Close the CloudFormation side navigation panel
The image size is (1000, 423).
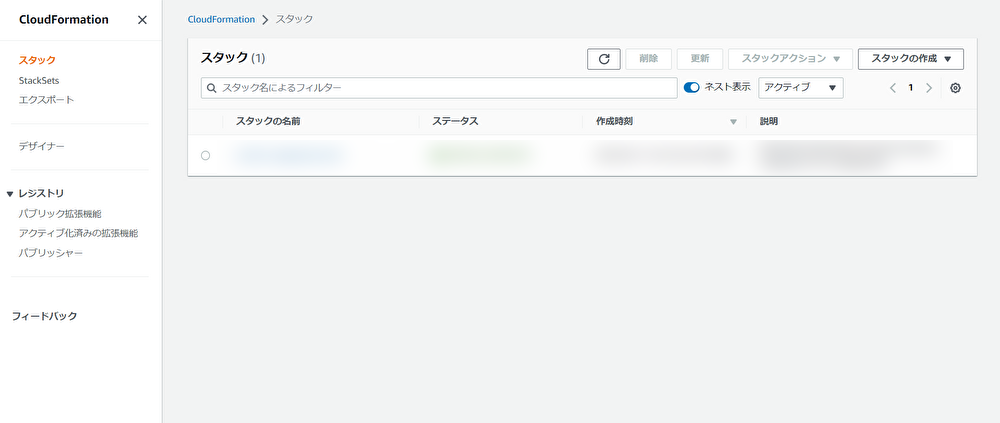point(142,20)
